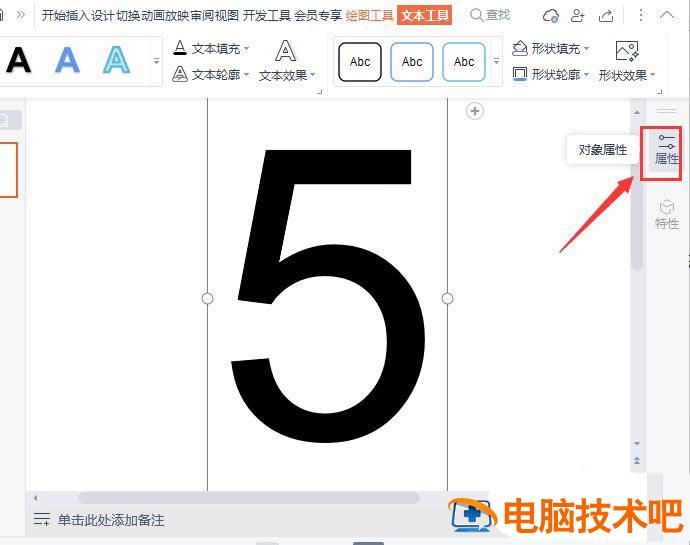Switch to the 绘图工具 tab

[x=370, y=15]
